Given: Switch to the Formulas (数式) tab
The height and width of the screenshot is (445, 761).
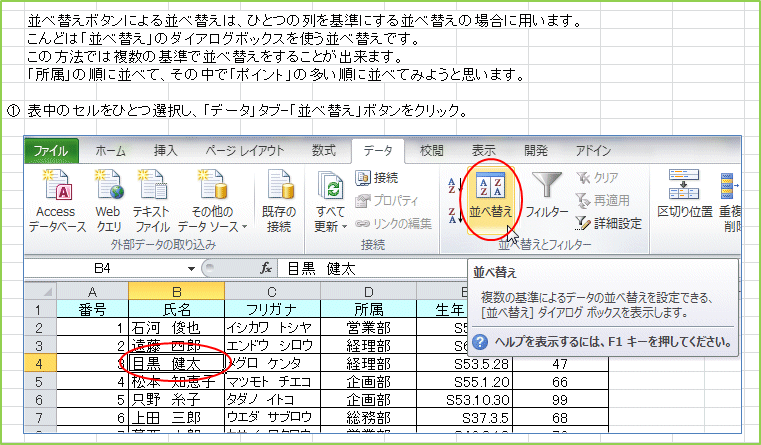Looking at the screenshot, I should (x=324, y=151).
